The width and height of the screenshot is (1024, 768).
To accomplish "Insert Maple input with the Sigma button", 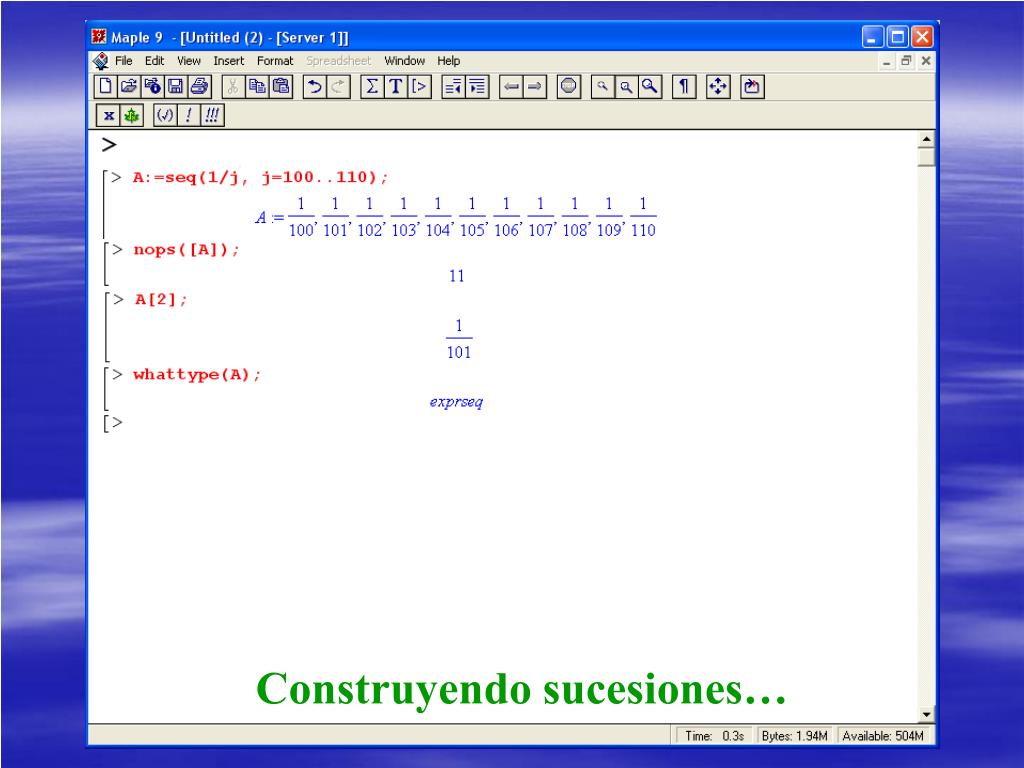I will tap(372, 86).
